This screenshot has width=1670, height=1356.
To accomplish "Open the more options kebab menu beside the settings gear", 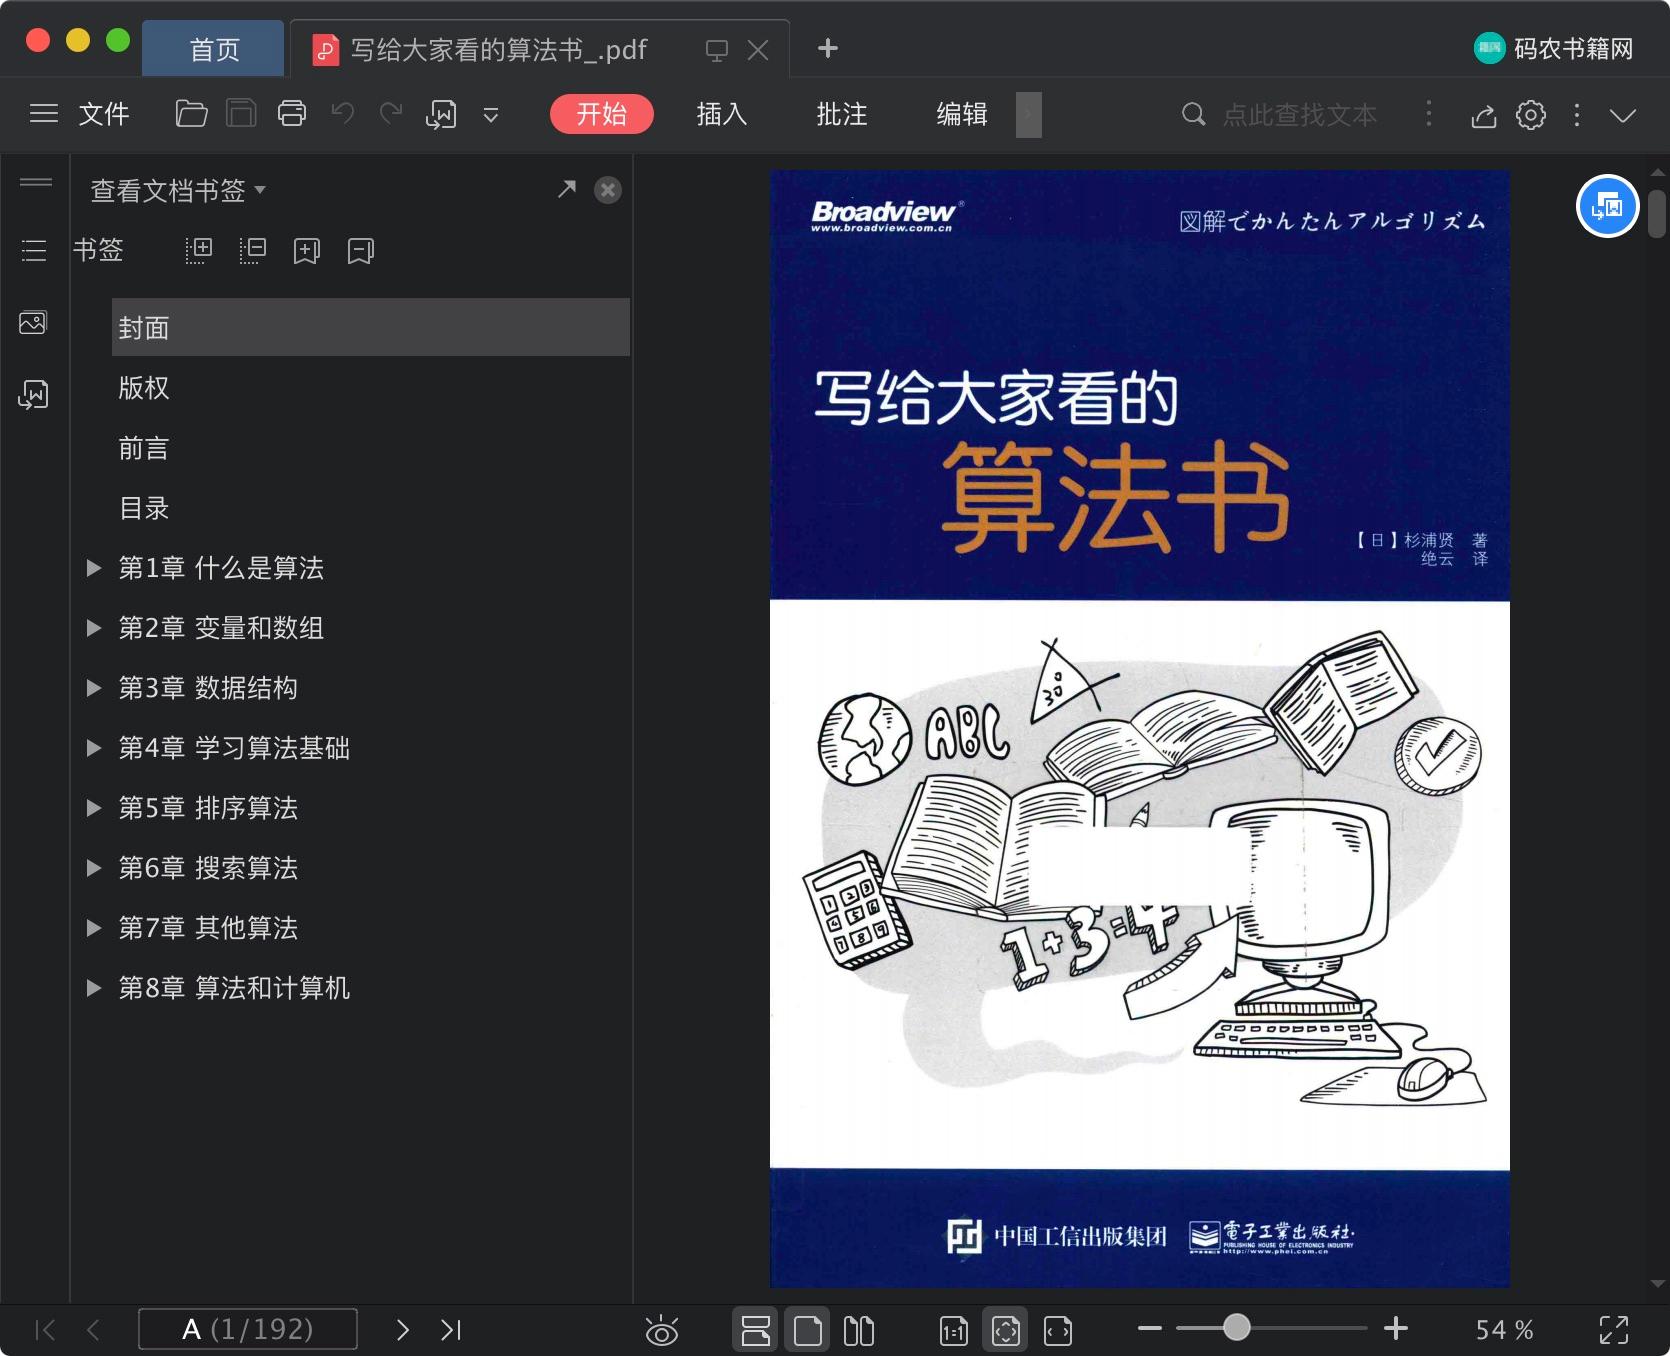I will tap(1577, 115).
